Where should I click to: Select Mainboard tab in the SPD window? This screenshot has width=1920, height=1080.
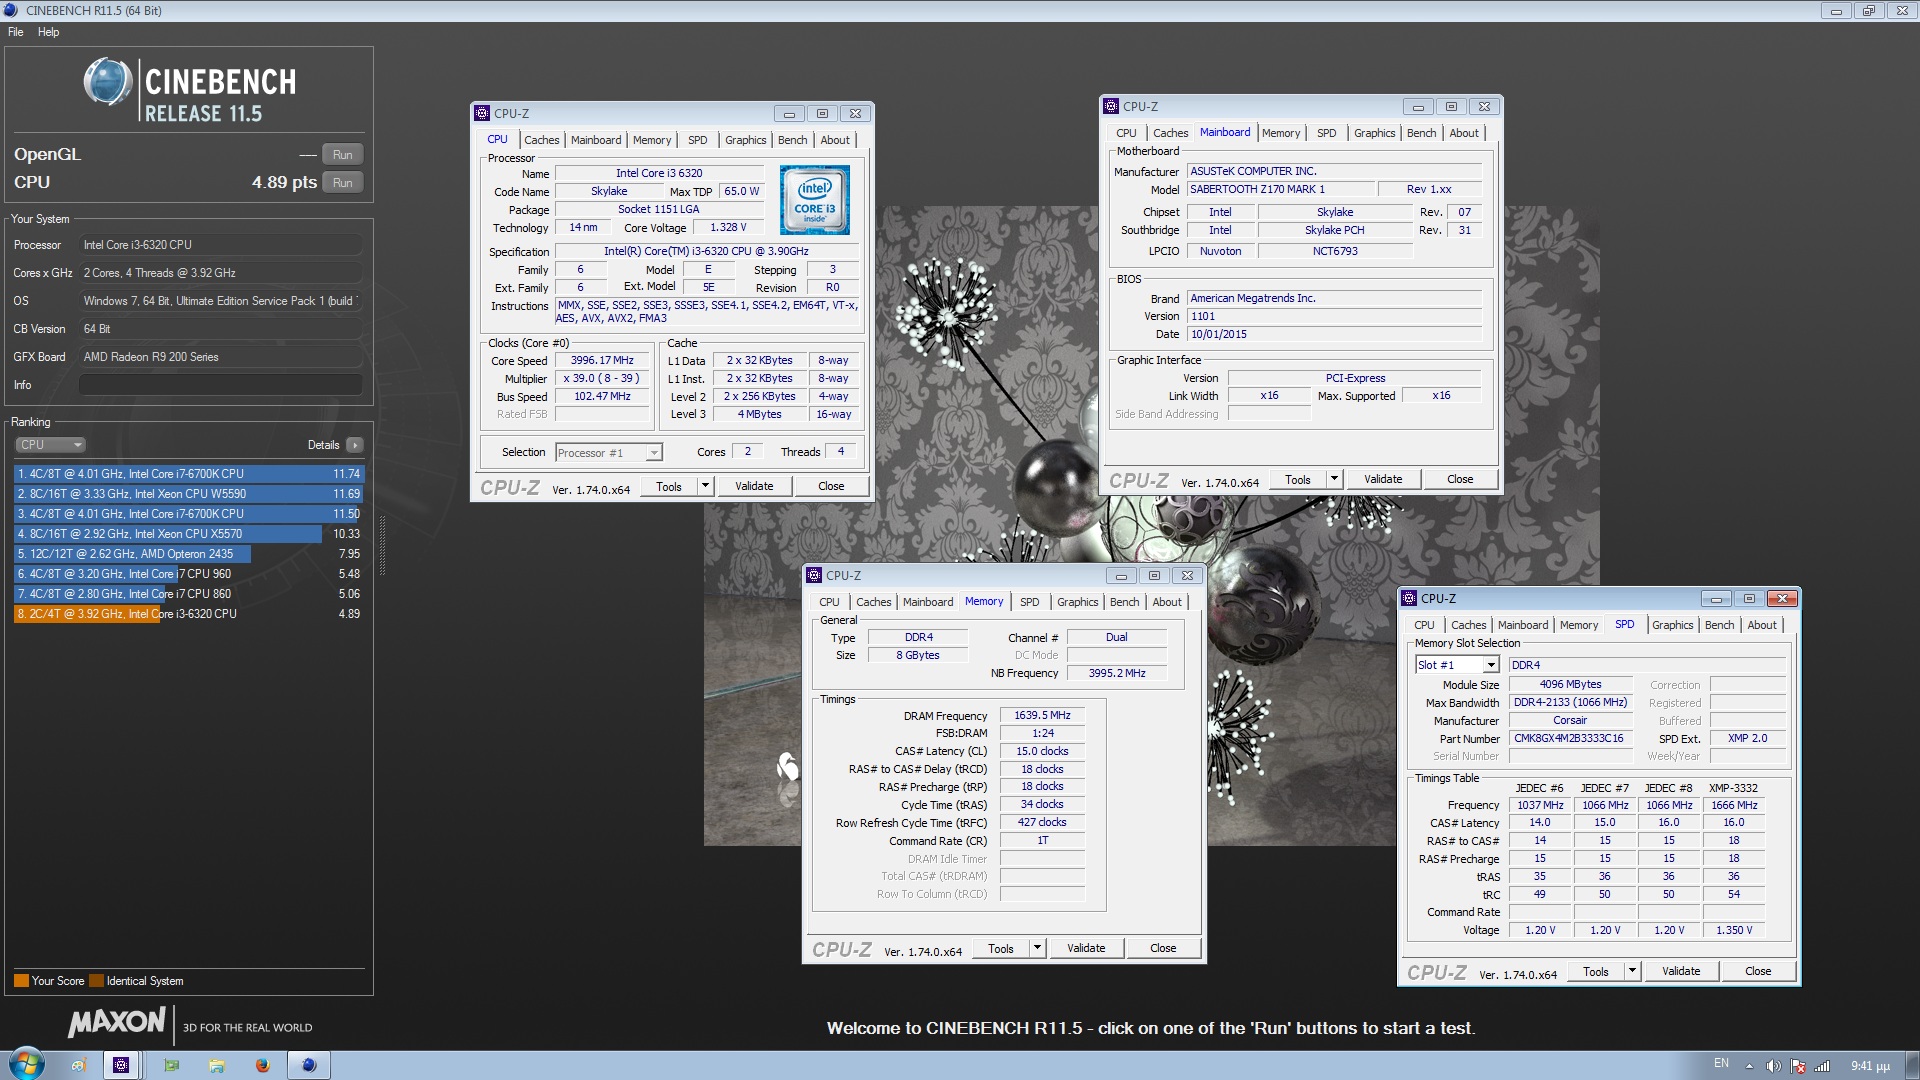1523,625
